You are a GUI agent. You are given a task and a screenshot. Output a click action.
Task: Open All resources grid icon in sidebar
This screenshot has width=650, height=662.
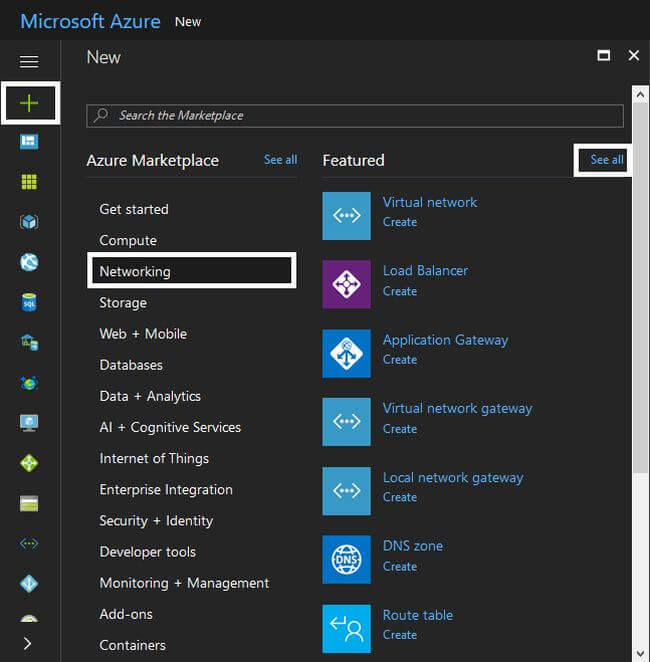click(29, 183)
